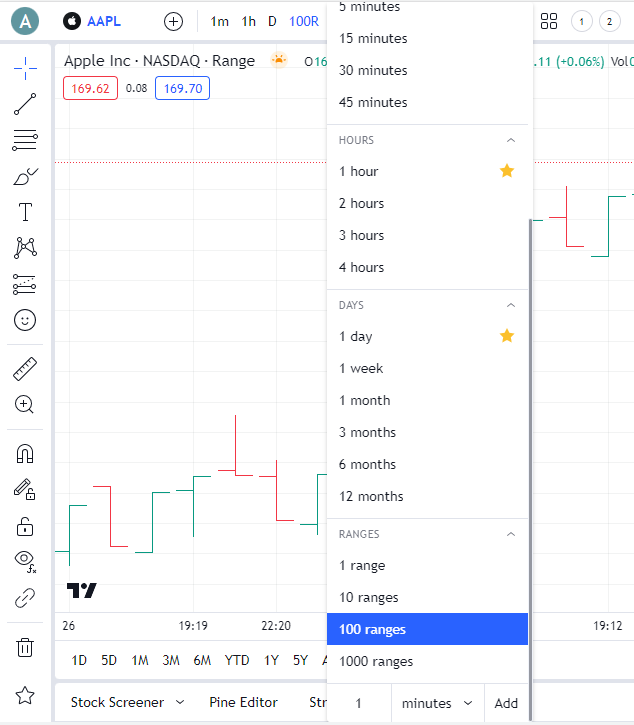Set chart range to 1D
Viewport: 634px width, 725px height.
pyautogui.click(x=79, y=660)
